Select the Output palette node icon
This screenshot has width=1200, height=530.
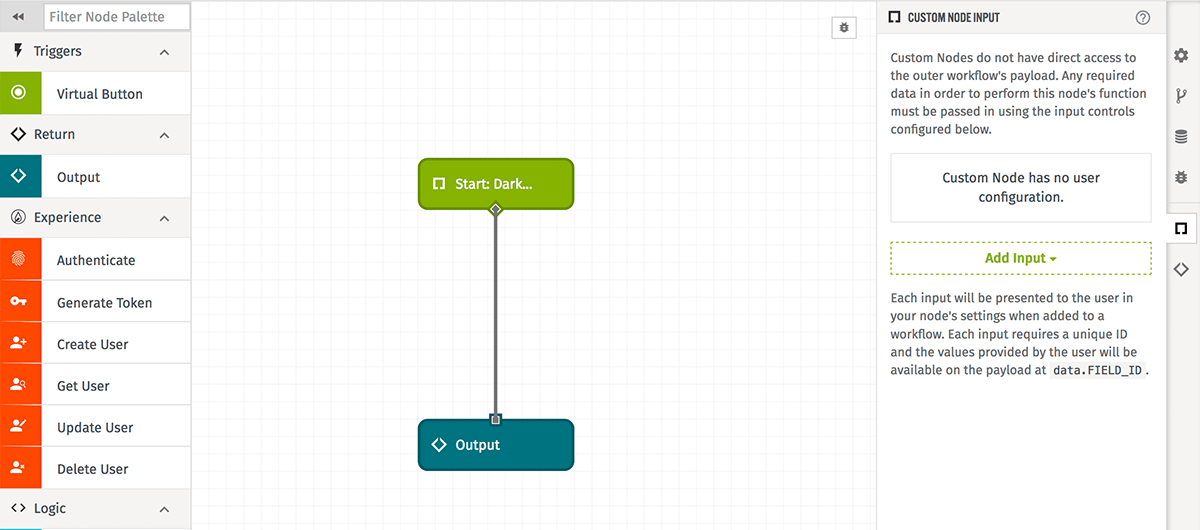tap(20, 176)
